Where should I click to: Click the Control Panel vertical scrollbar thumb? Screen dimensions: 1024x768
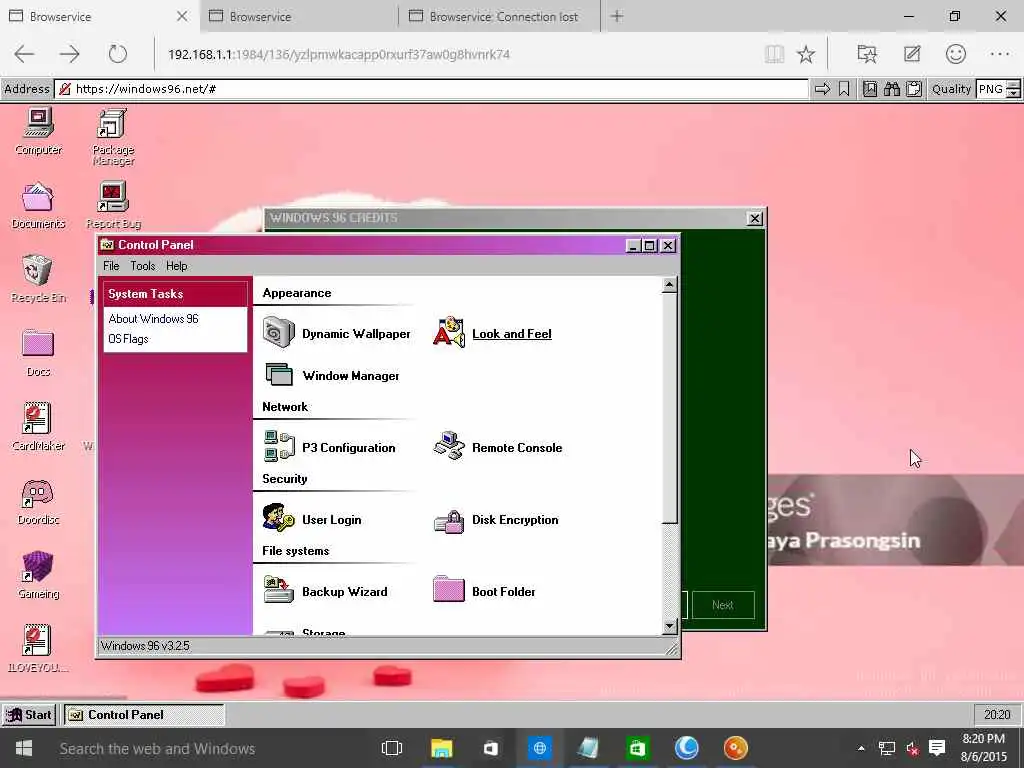[x=669, y=408]
